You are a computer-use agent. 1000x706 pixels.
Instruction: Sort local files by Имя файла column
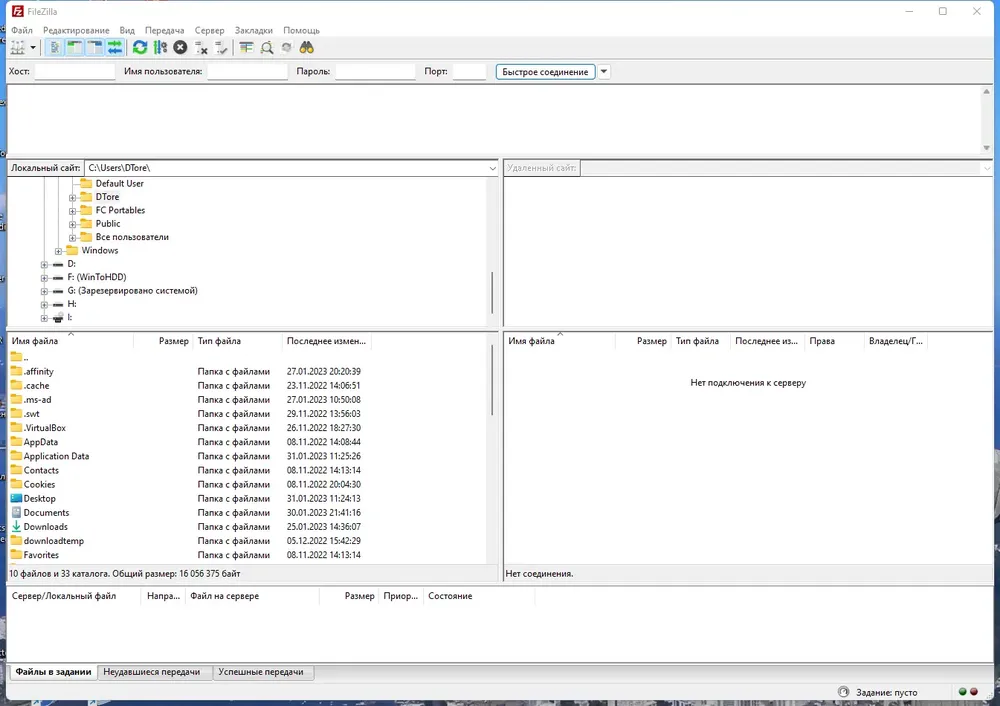point(70,341)
